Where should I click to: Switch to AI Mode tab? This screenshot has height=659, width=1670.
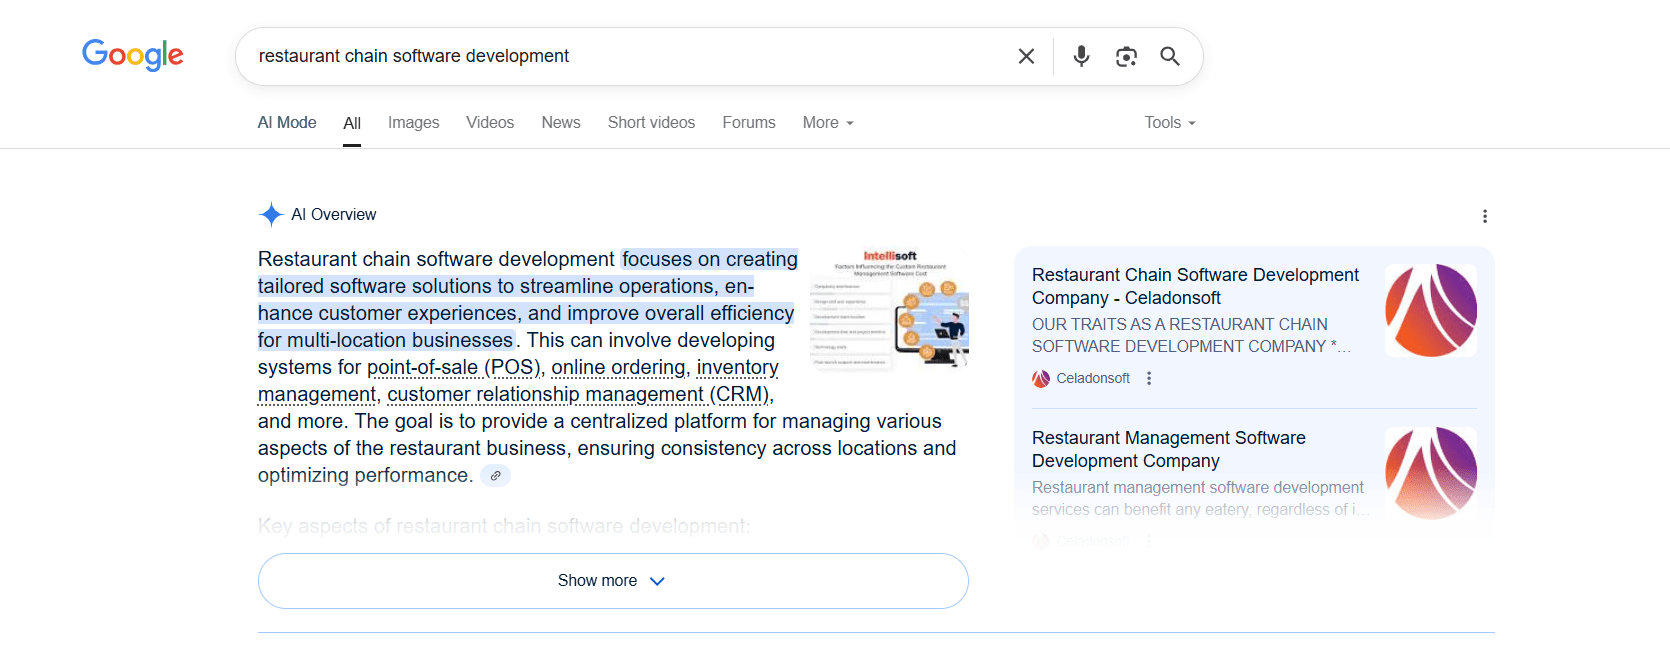[287, 122]
